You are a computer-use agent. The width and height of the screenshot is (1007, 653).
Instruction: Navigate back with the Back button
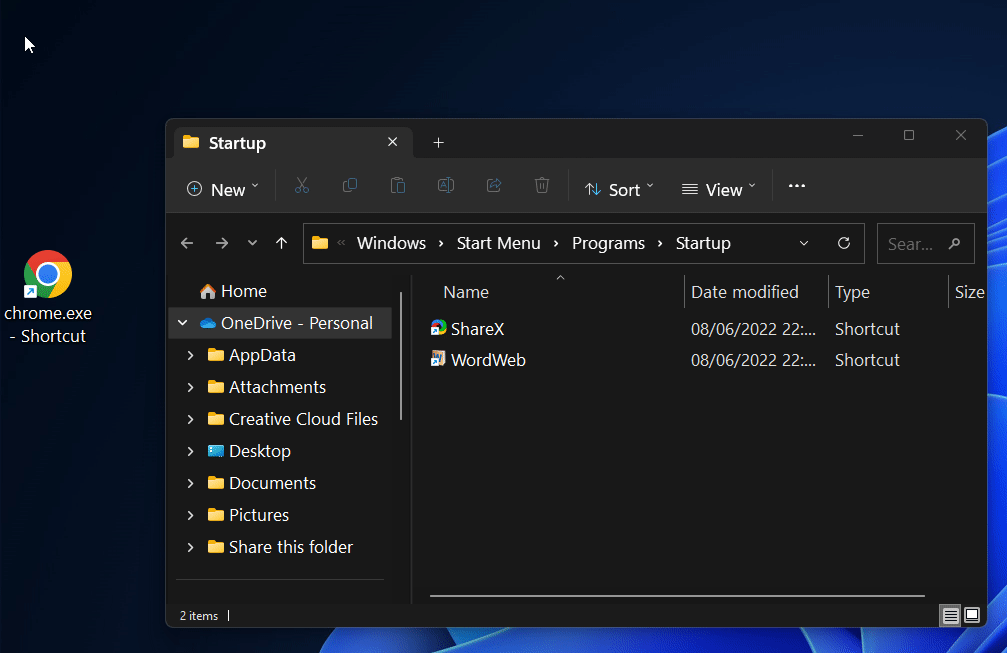[186, 243]
